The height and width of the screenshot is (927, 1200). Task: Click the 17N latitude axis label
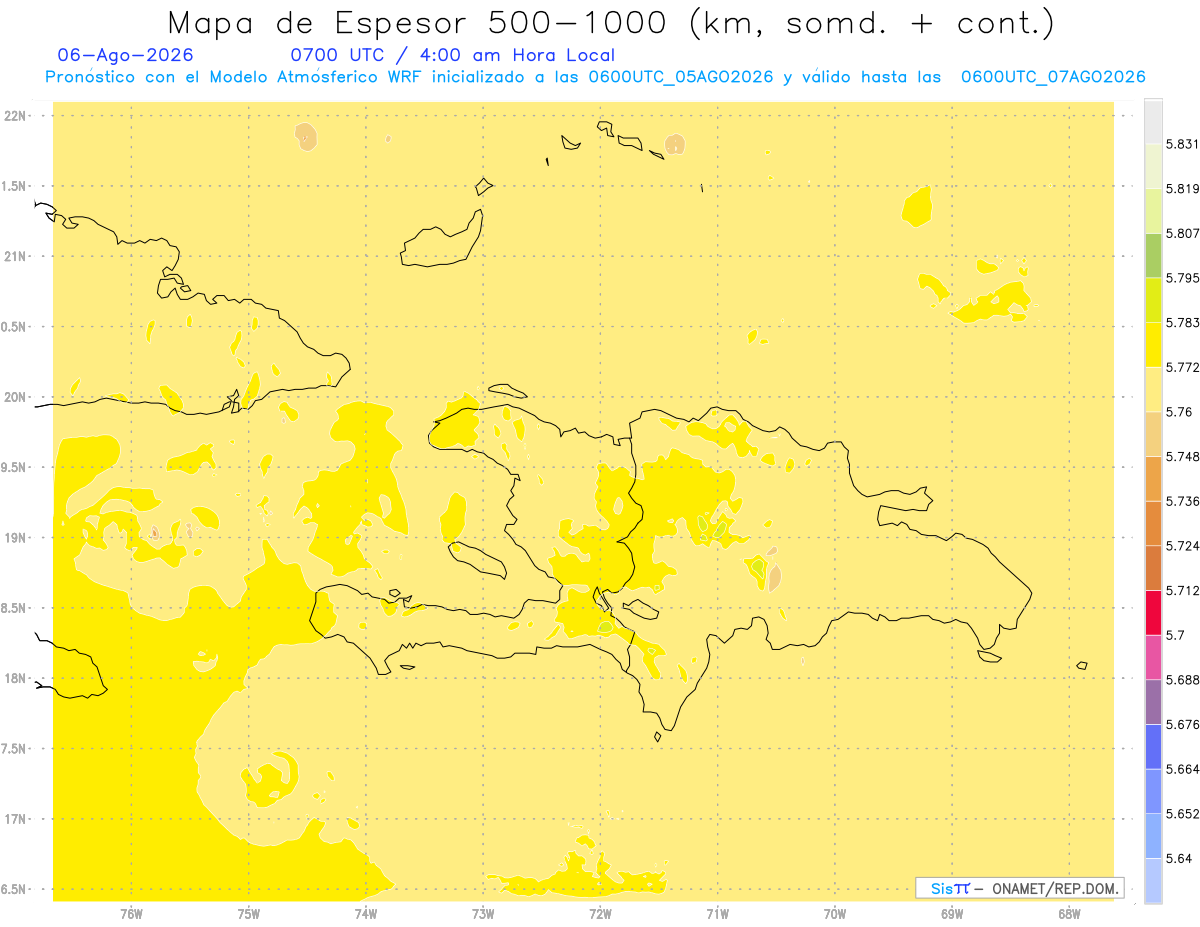[x=15, y=819]
